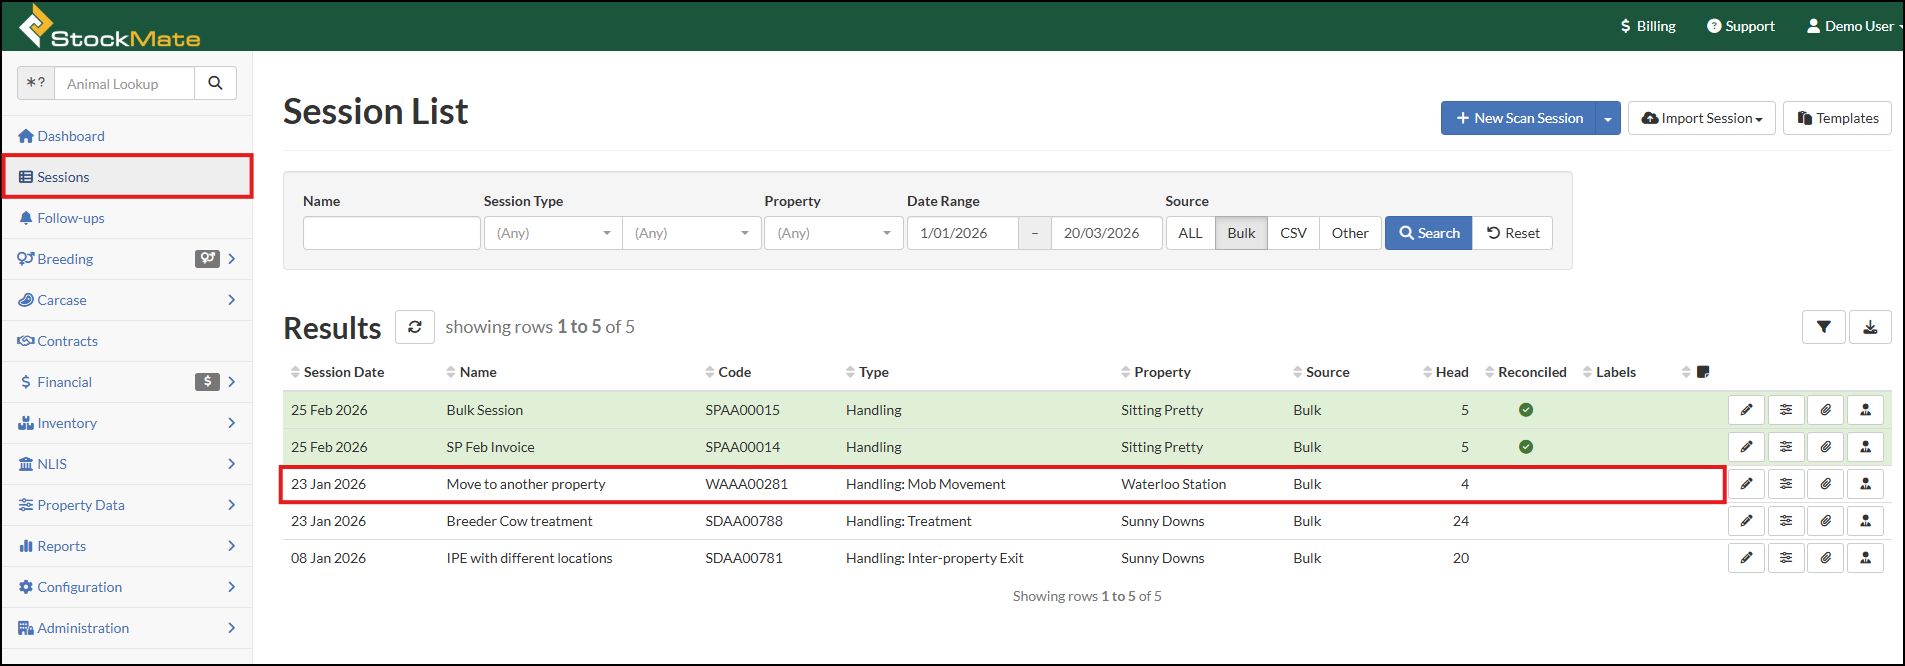Click the Name filter text field
The width and height of the screenshot is (1905, 666).
391,233
